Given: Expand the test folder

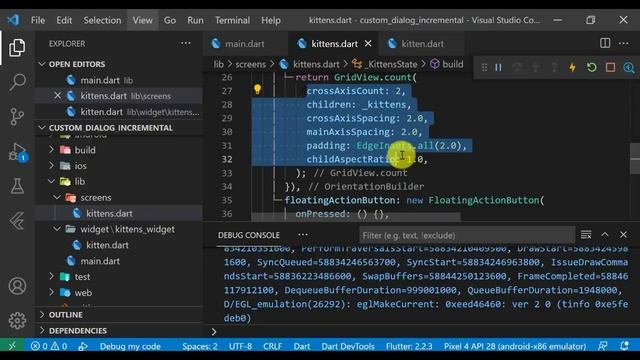Looking at the screenshot, I should [x=82, y=277].
